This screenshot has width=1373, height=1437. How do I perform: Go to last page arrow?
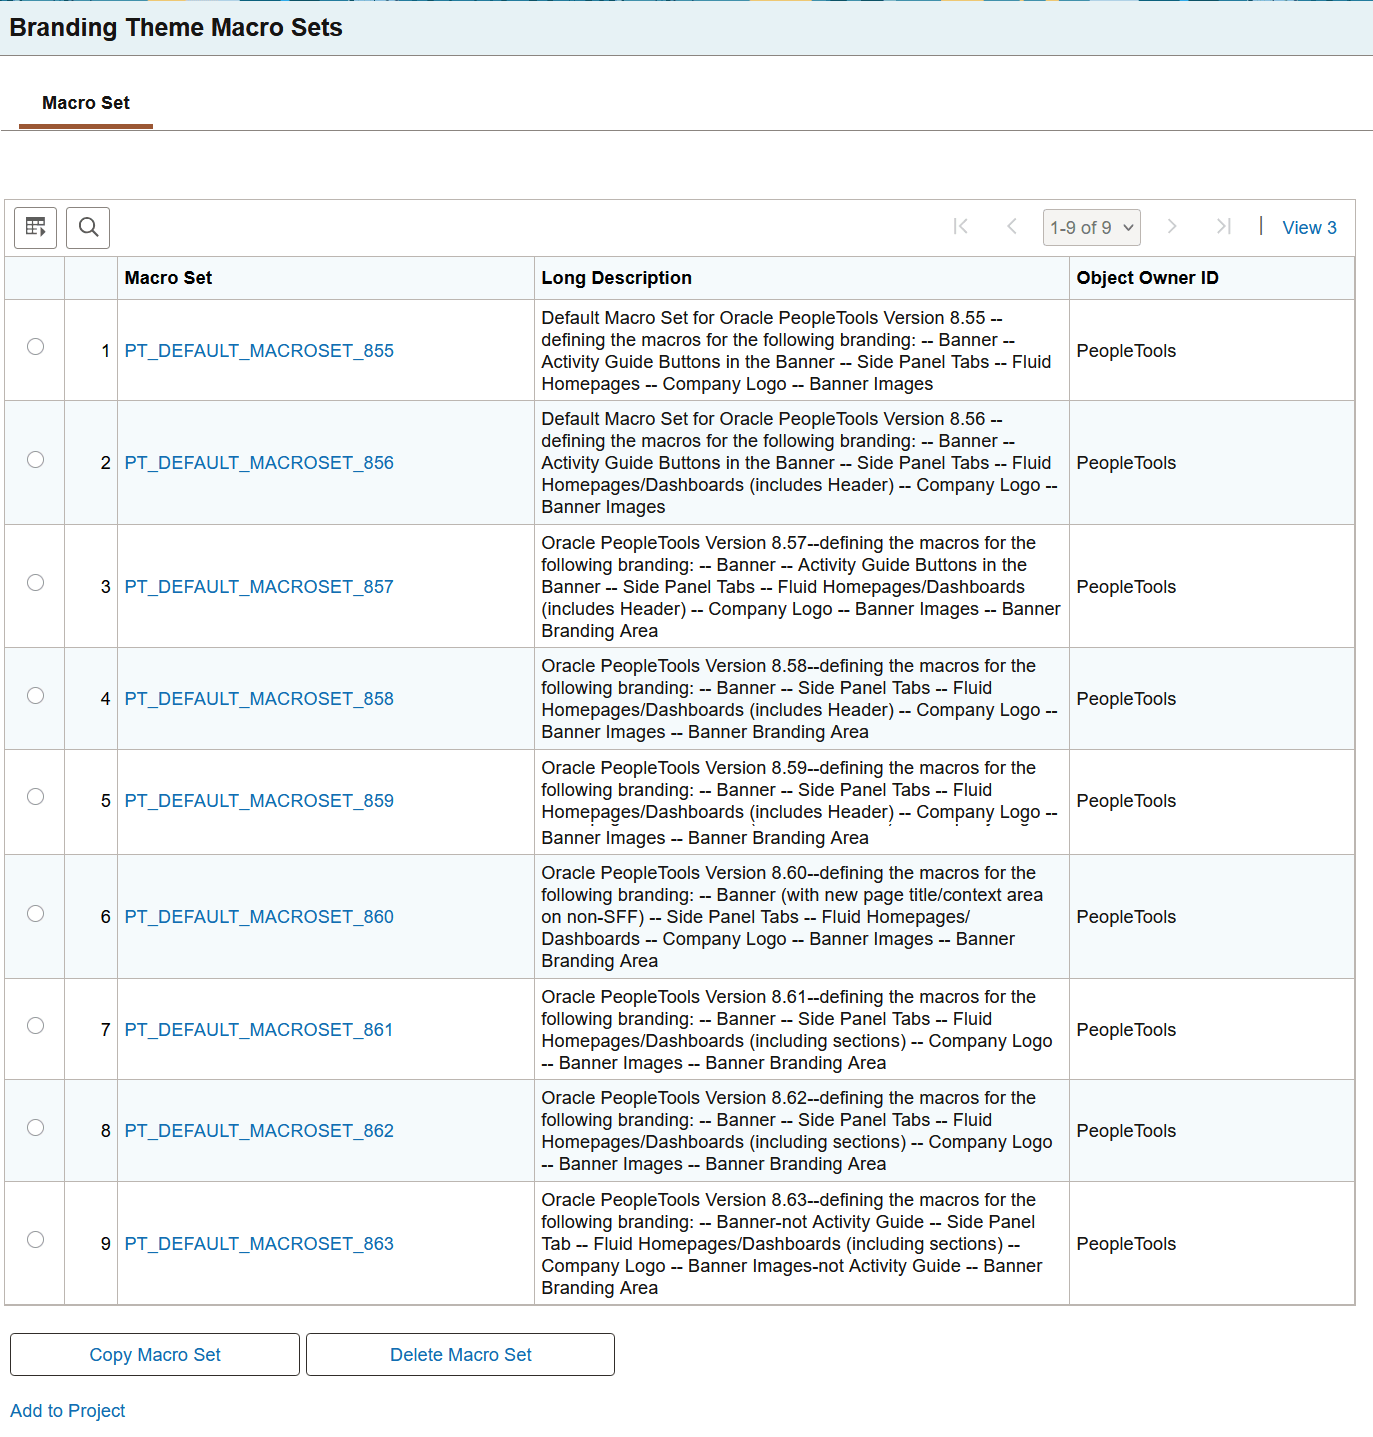click(x=1223, y=227)
